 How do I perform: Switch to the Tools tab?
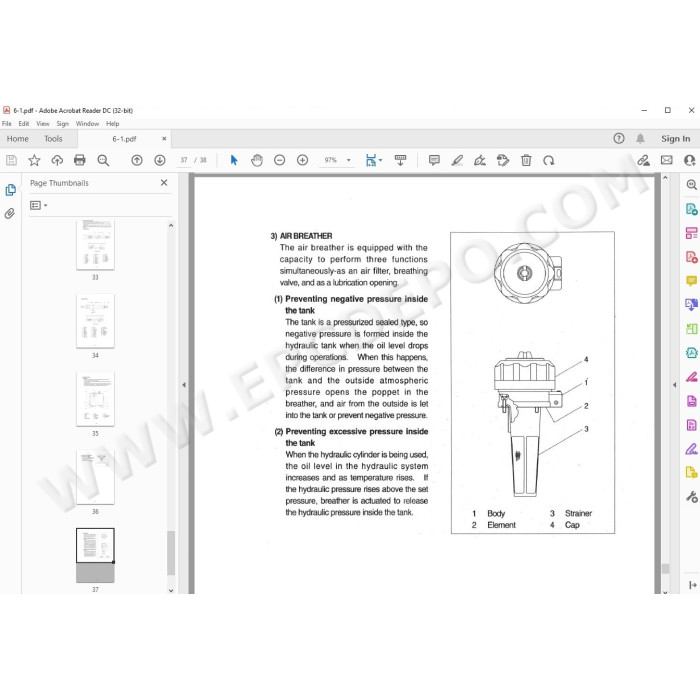click(x=53, y=139)
